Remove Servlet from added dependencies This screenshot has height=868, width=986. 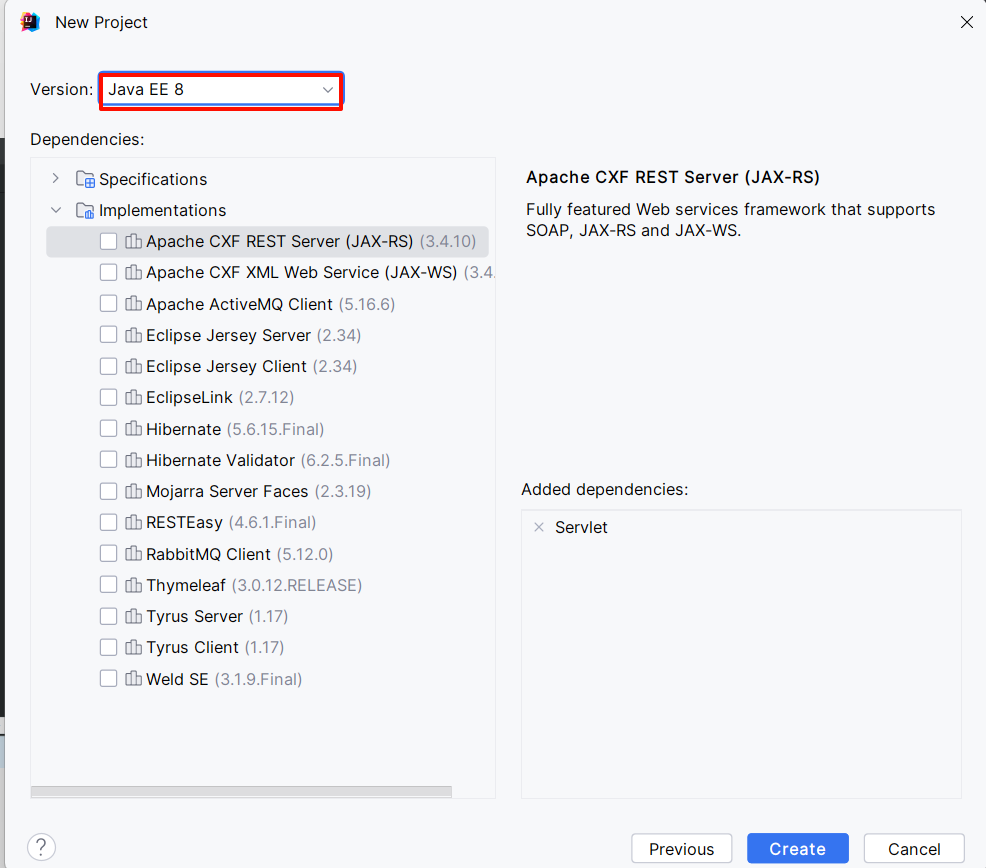coord(539,527)
